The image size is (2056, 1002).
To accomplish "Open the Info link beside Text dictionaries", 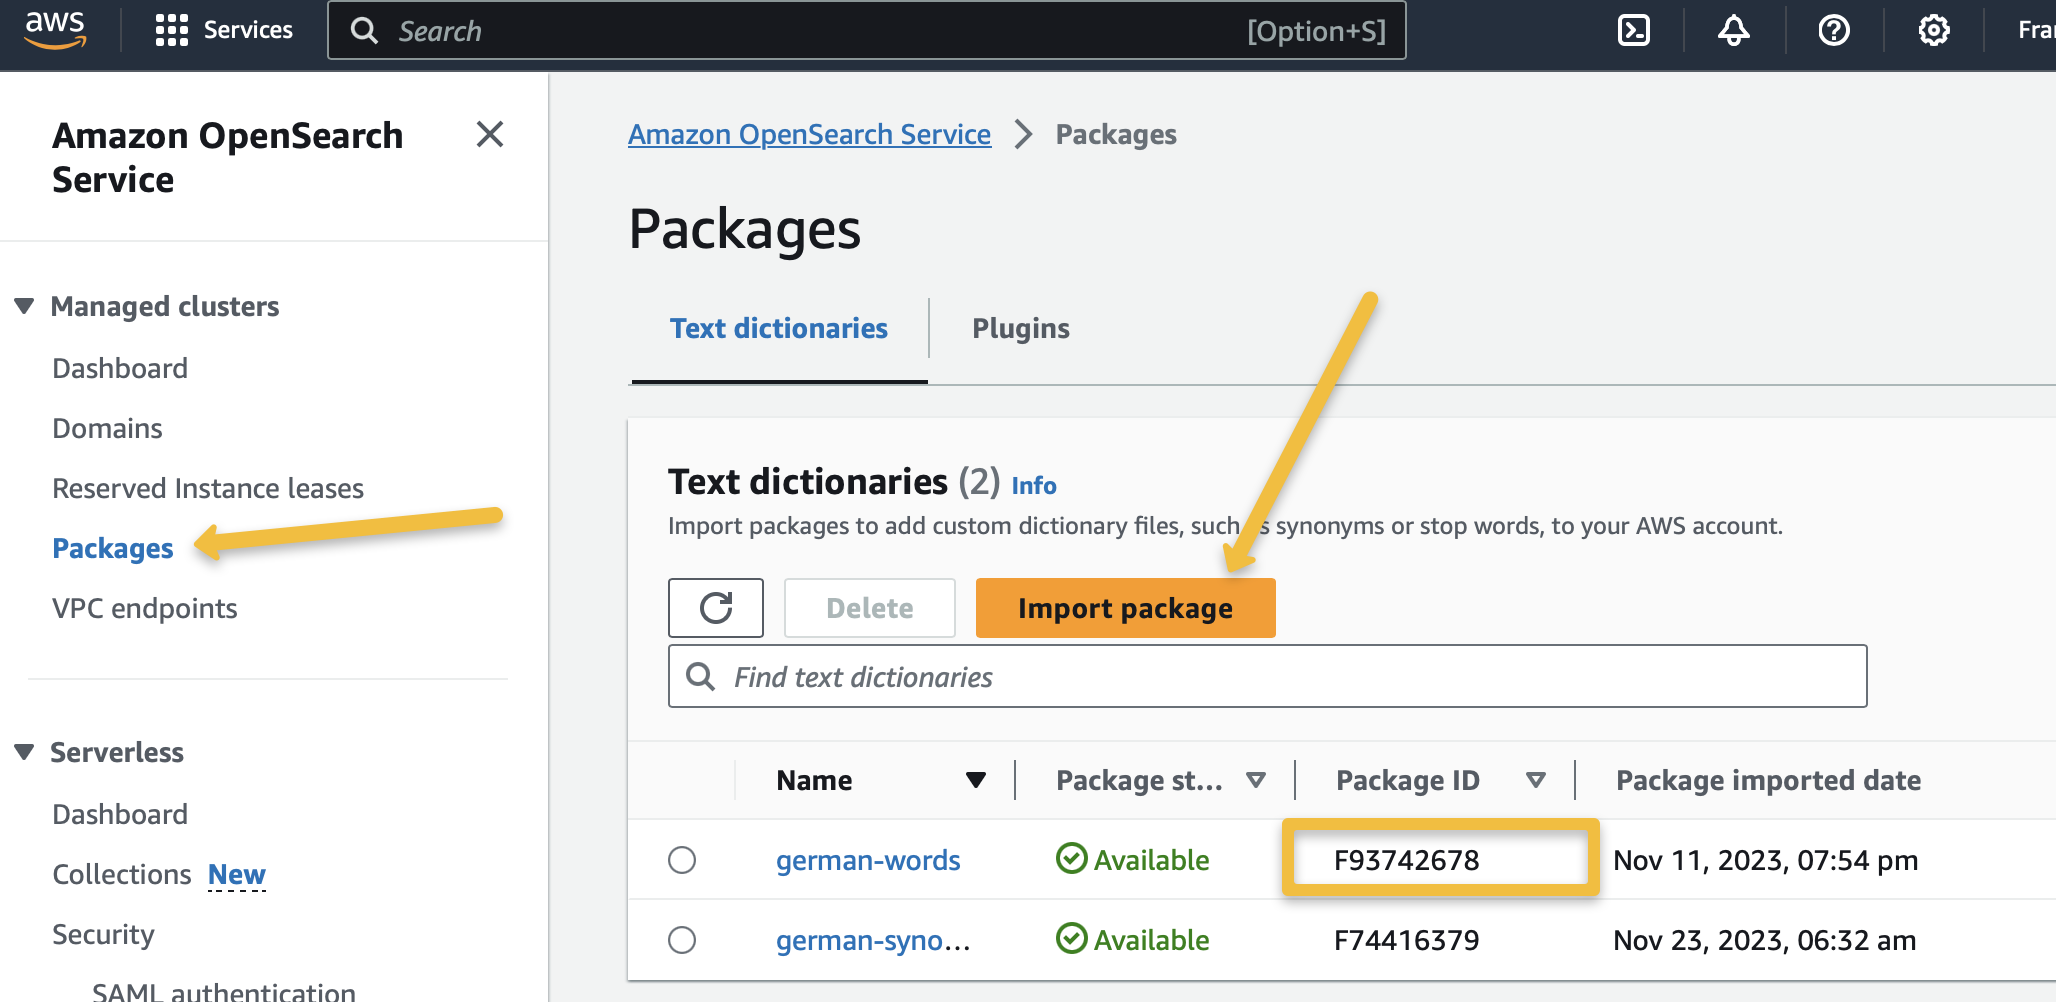I will tap(1034, 485).
